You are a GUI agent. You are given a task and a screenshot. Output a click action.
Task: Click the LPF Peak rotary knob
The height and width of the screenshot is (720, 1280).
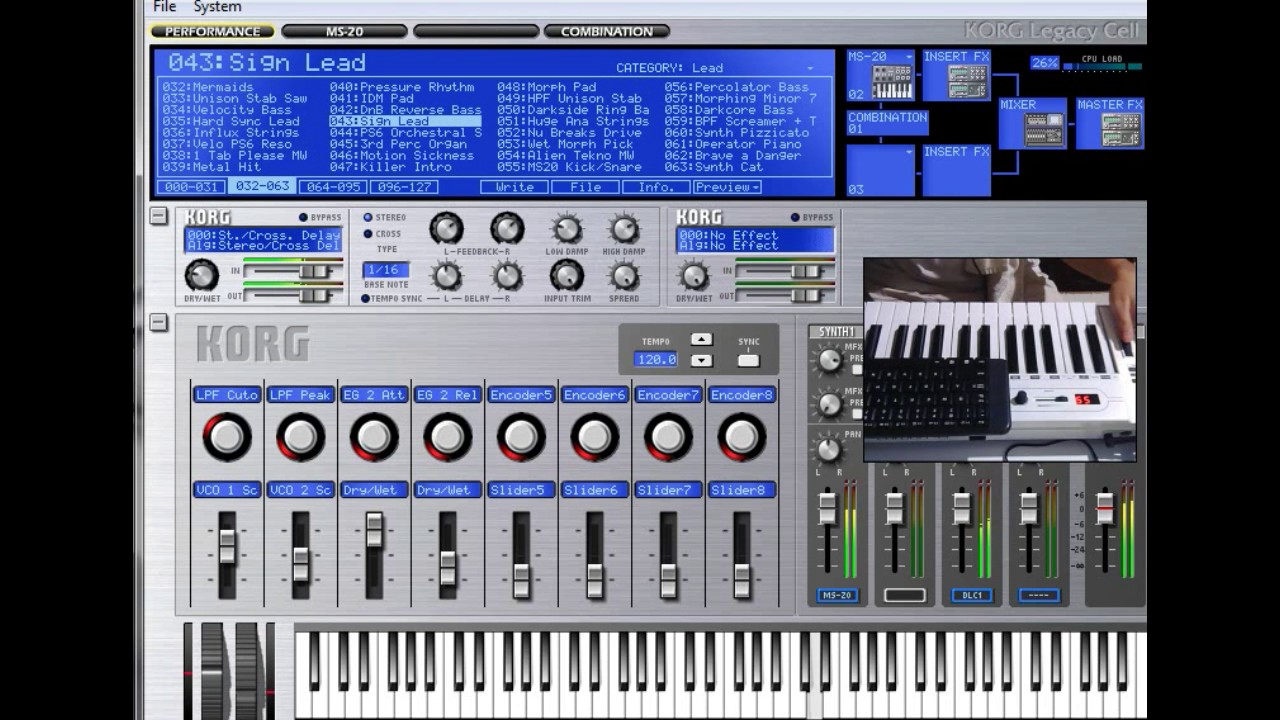(300, 437)
